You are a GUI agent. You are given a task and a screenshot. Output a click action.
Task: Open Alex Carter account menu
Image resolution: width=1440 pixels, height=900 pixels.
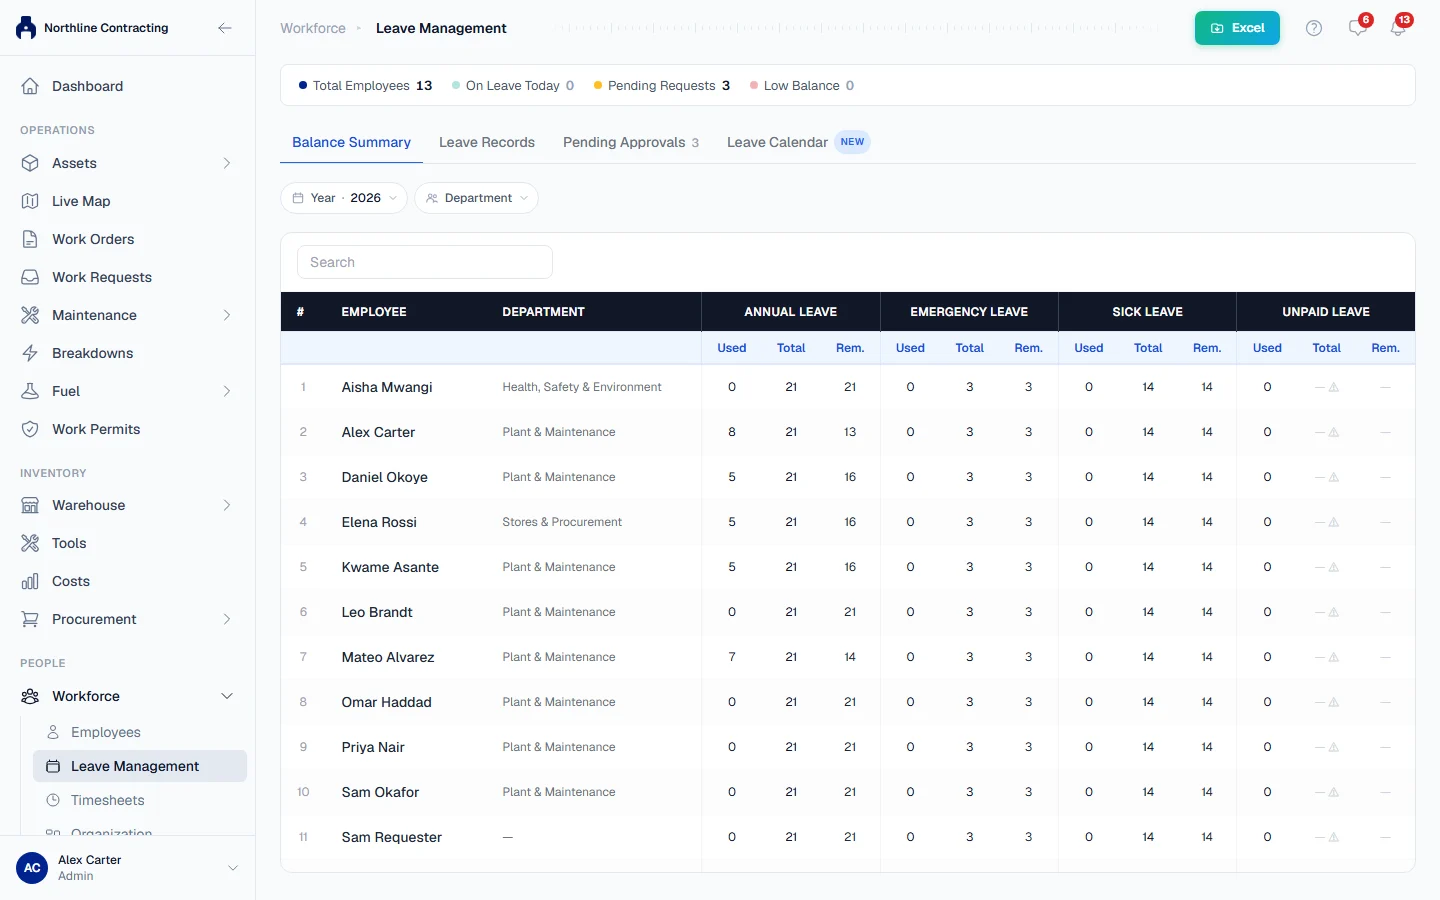[128, 868]
